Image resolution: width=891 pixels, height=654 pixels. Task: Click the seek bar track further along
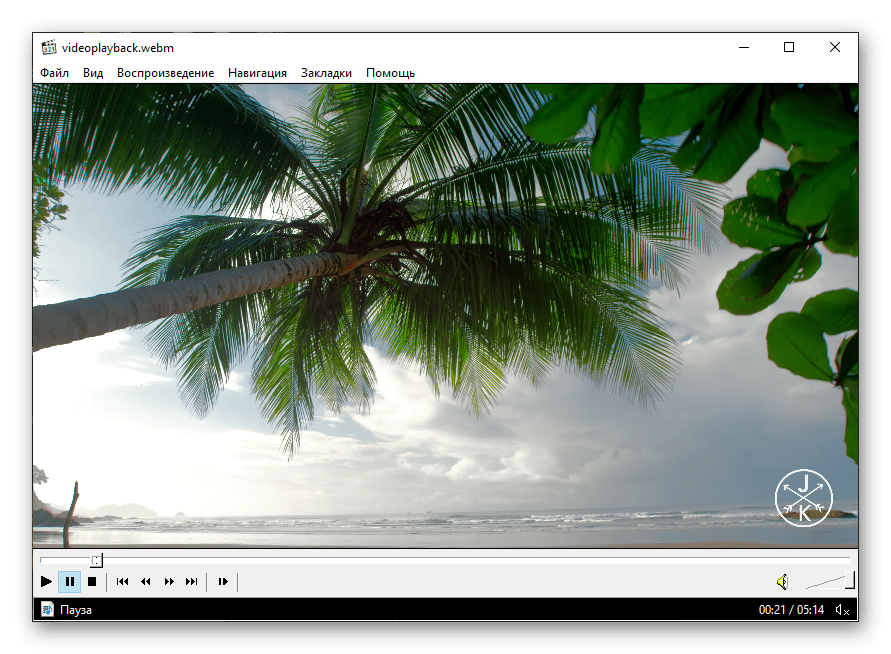tap(477, 560)
